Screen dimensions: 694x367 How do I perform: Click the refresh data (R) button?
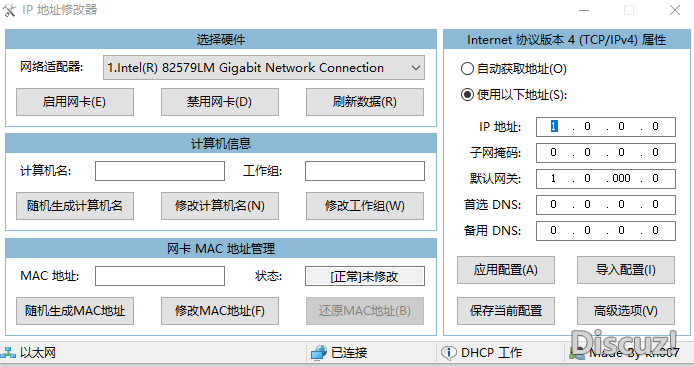pos(365,102)
